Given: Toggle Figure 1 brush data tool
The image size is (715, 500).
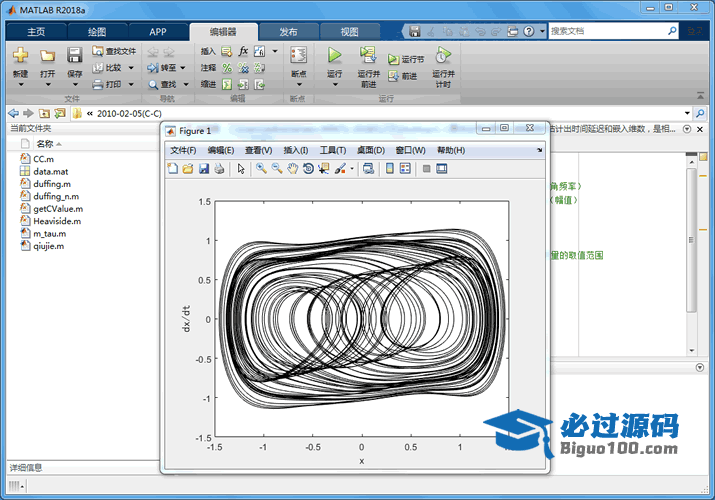Looking at the screenshot, I should tap(340, 169).
